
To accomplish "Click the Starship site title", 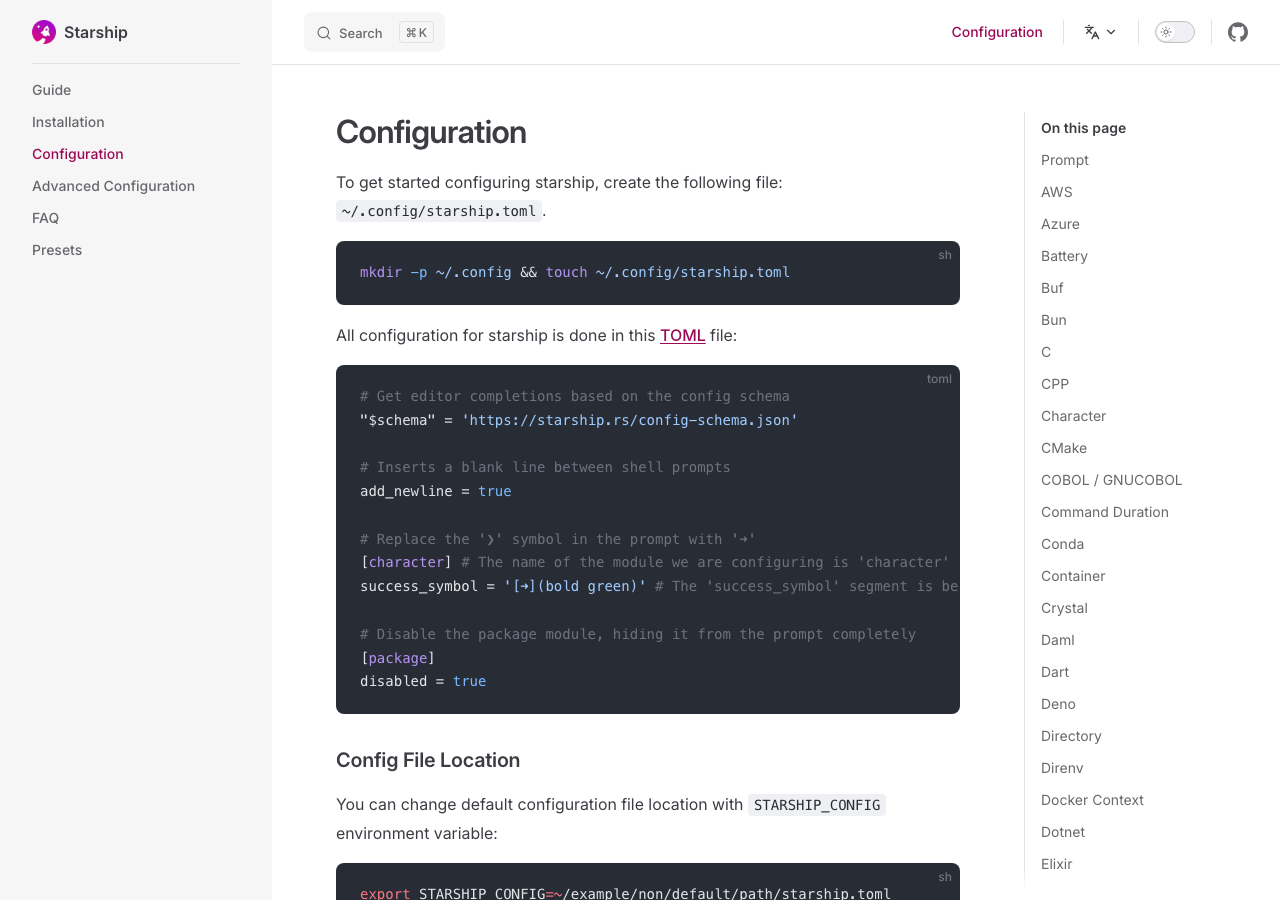I will pos(96,32).
